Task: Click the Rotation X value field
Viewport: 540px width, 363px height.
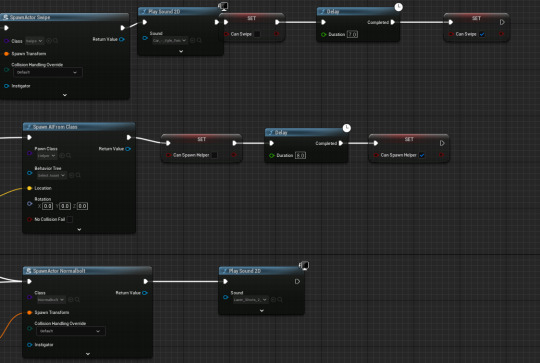Action: [x=48, y=206]
